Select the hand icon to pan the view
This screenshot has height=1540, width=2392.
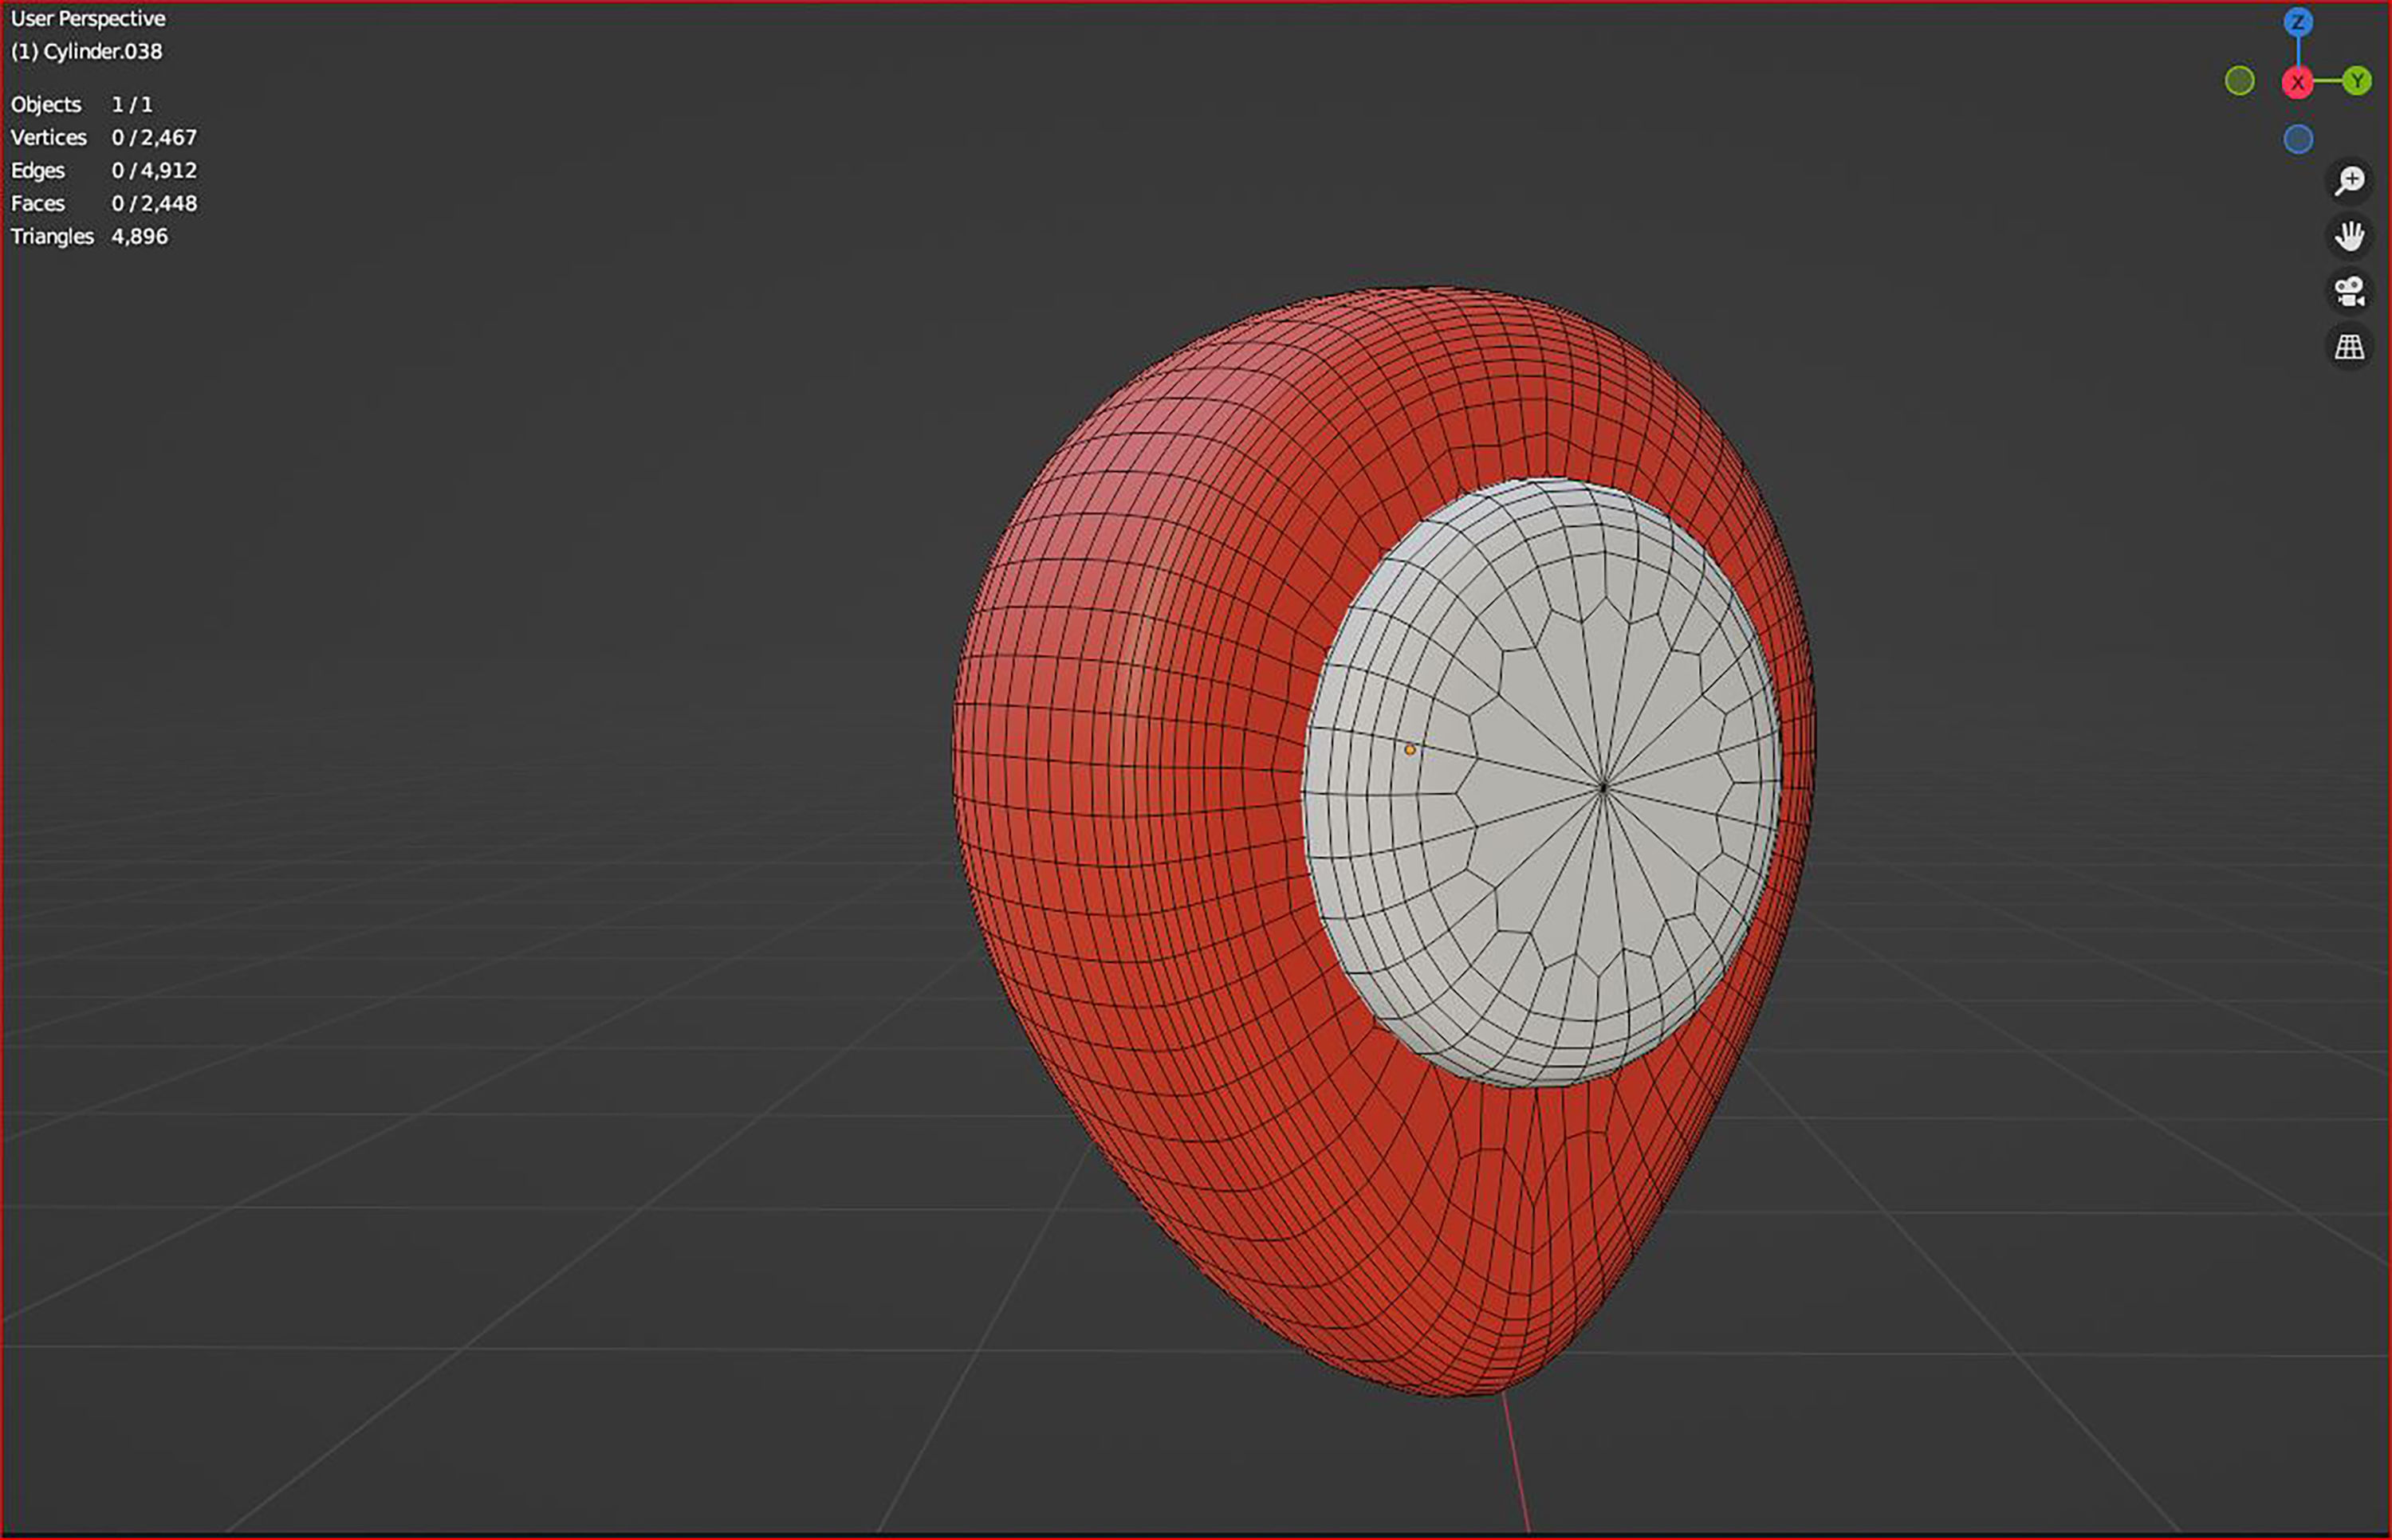2350,235
